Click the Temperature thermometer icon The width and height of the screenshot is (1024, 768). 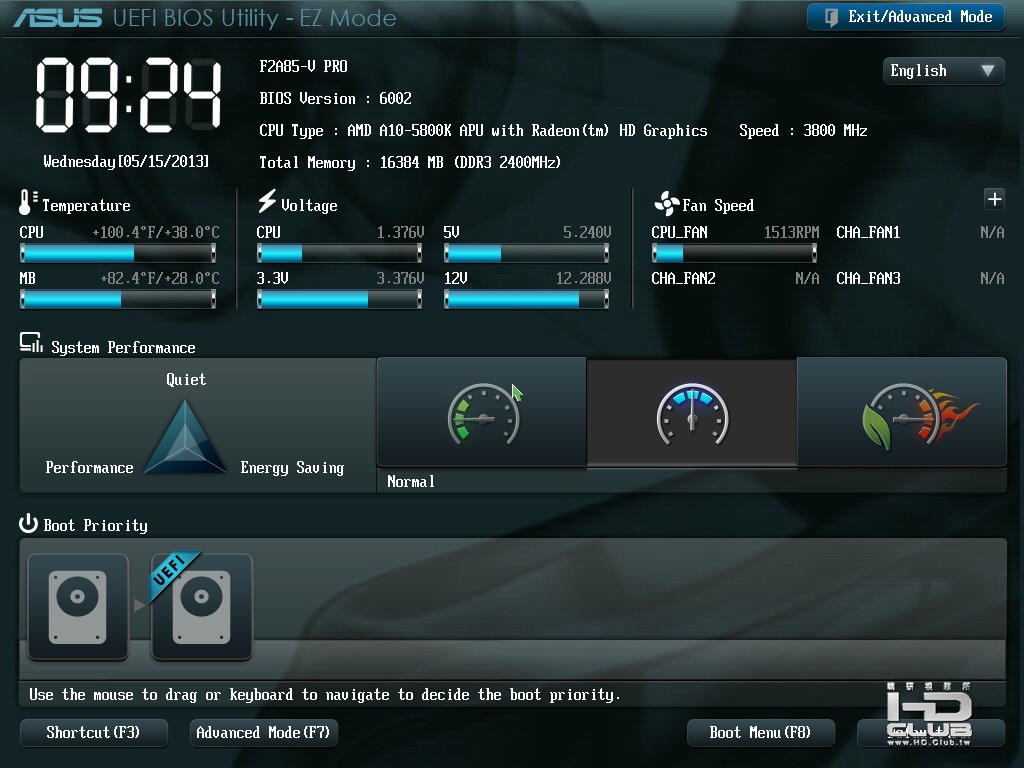pyautogui.click(x=27, y=202)
